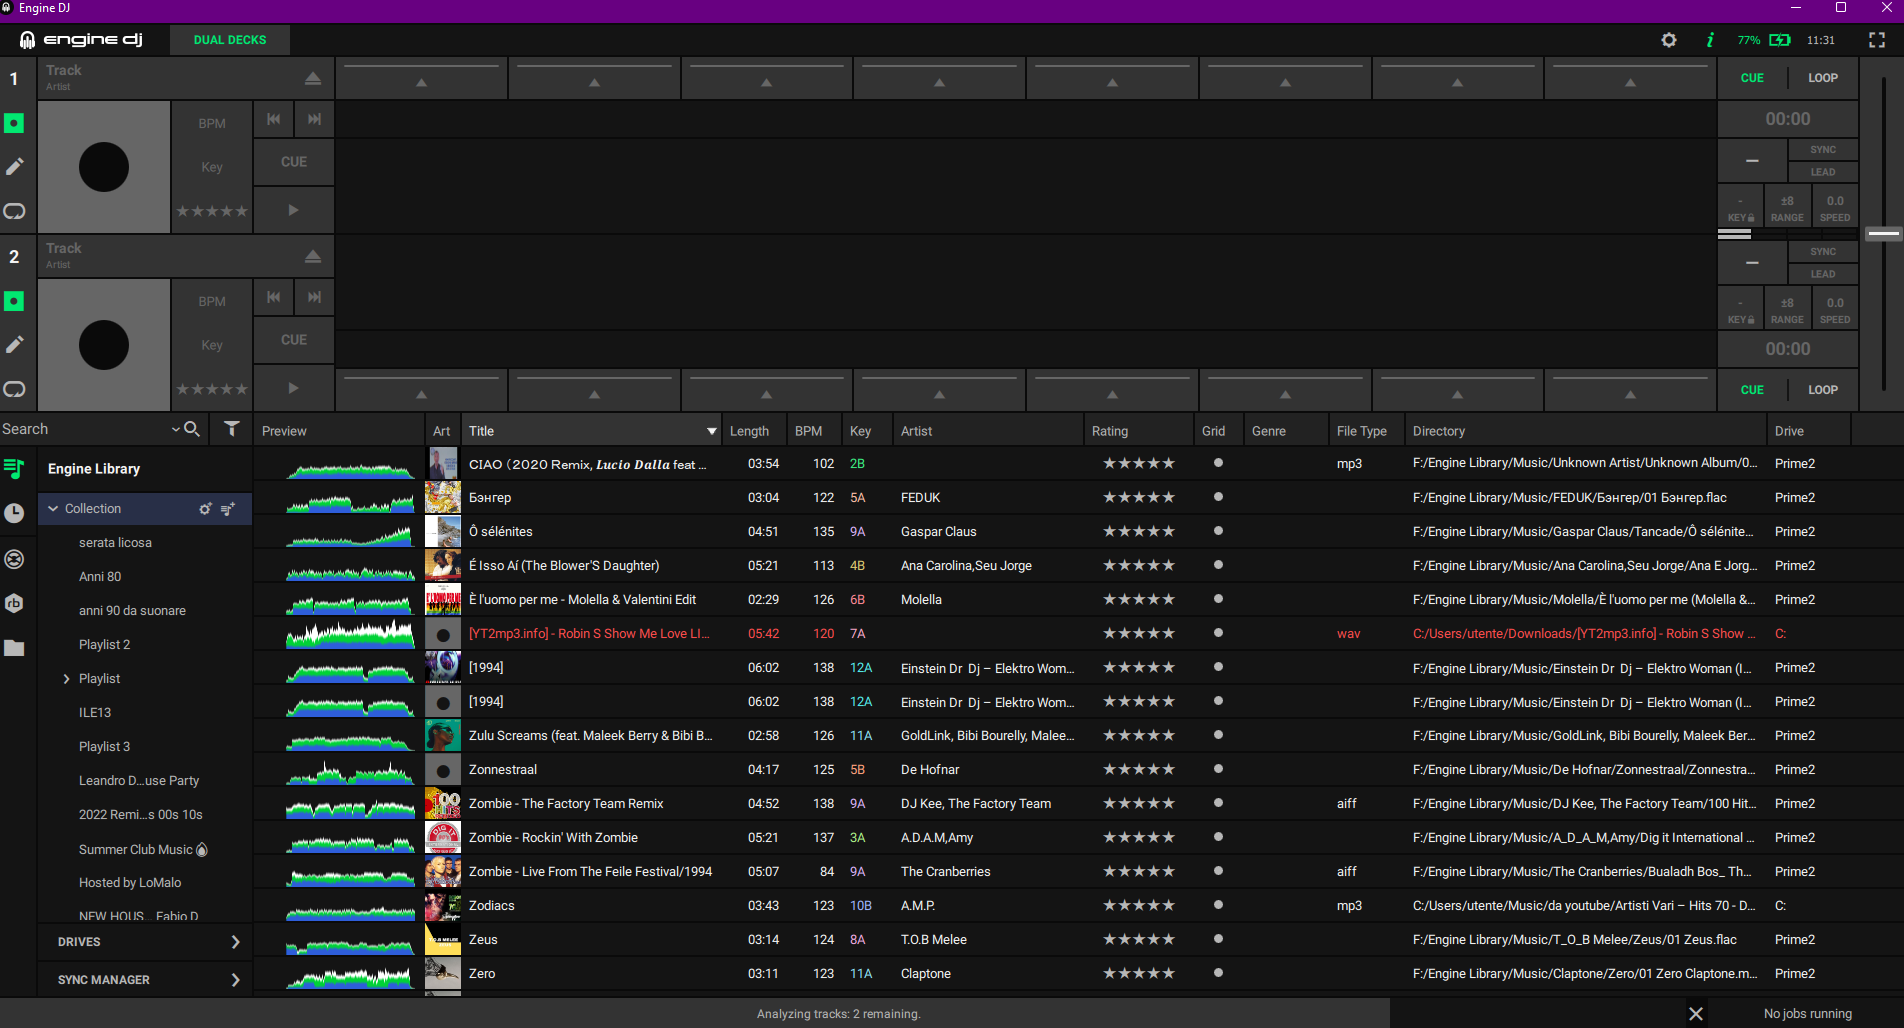
Task: Toggle deck 2 loop icon in sidebar
Action: [x=14, y=389]
